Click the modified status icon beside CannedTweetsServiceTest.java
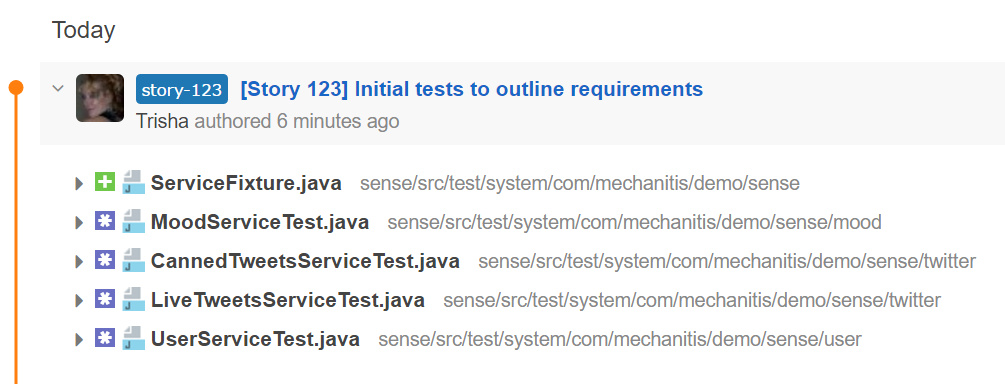The width and height of the screenshot is (1005, 384). tap(104, 261)
